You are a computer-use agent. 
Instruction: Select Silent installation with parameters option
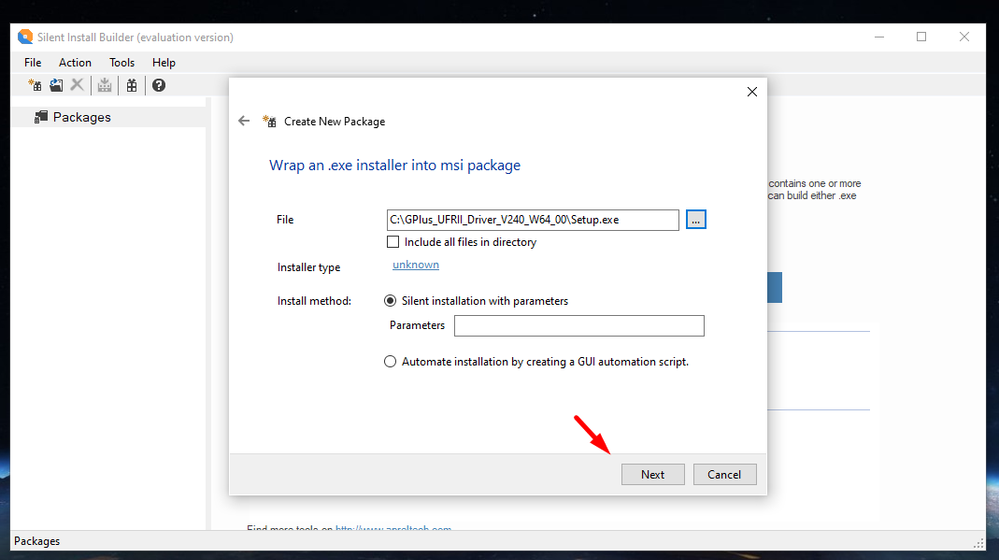(390, 301)
